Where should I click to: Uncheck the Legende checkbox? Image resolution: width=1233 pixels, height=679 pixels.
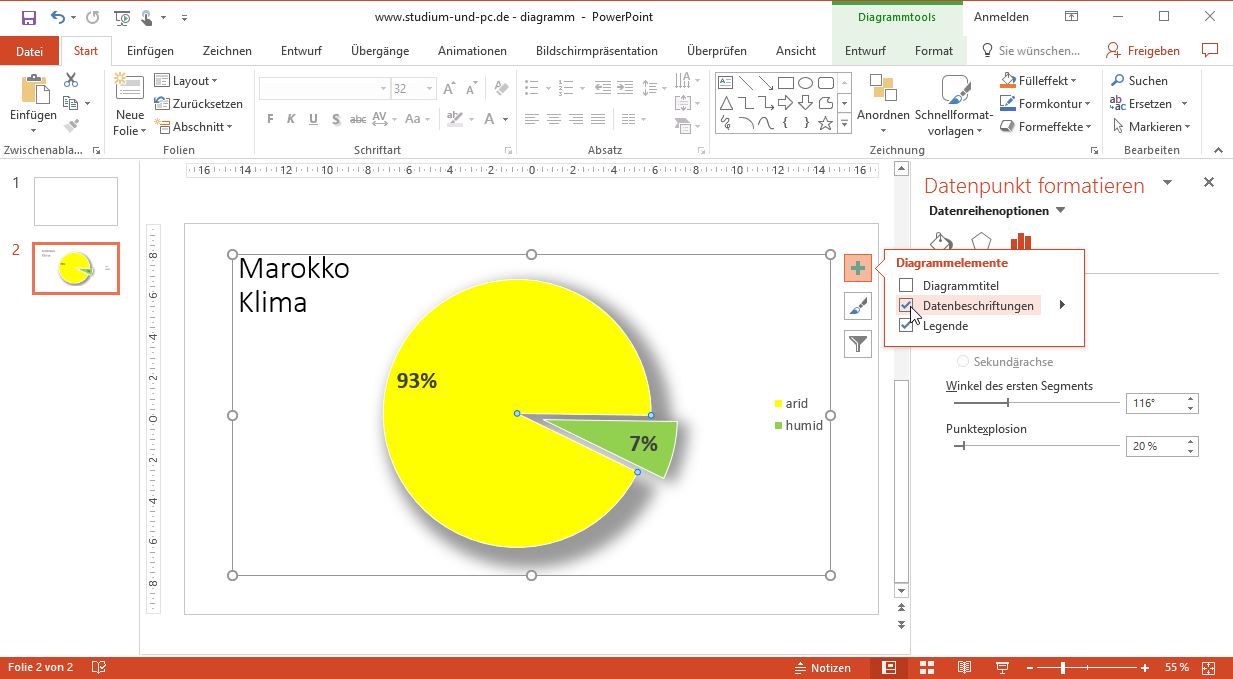tap(906, 326)
